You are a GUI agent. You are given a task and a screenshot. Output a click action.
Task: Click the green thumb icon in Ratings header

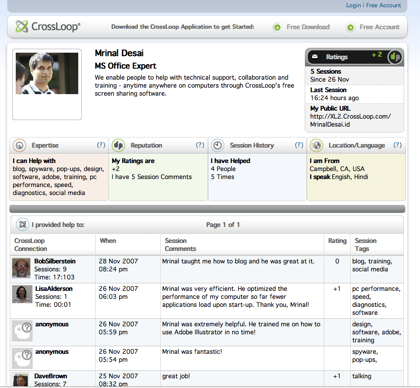[x=395, y=57]
